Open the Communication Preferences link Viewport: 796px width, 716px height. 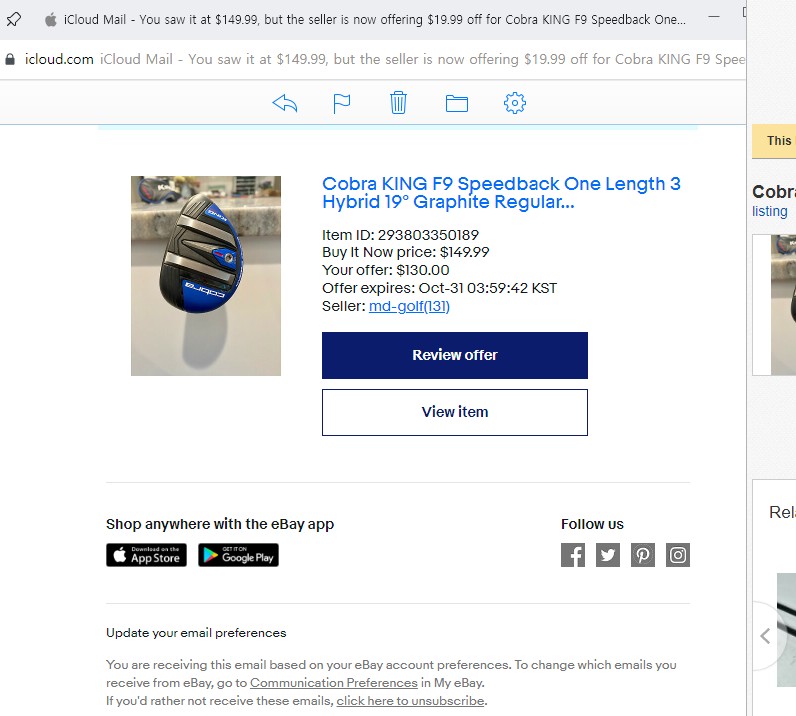pyautogui.click(x=334, y=683)
